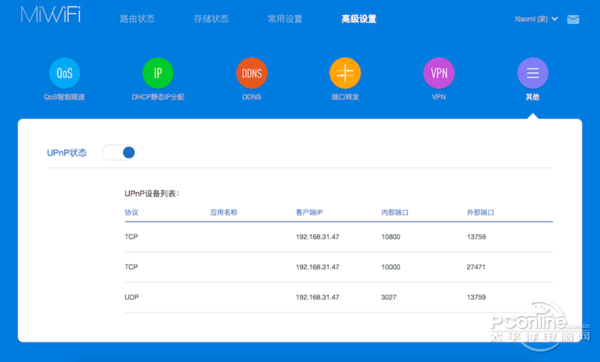This screenshot has width=600, height=362.
Task: Select external port 27471
Action: click(x=476, y=267)
